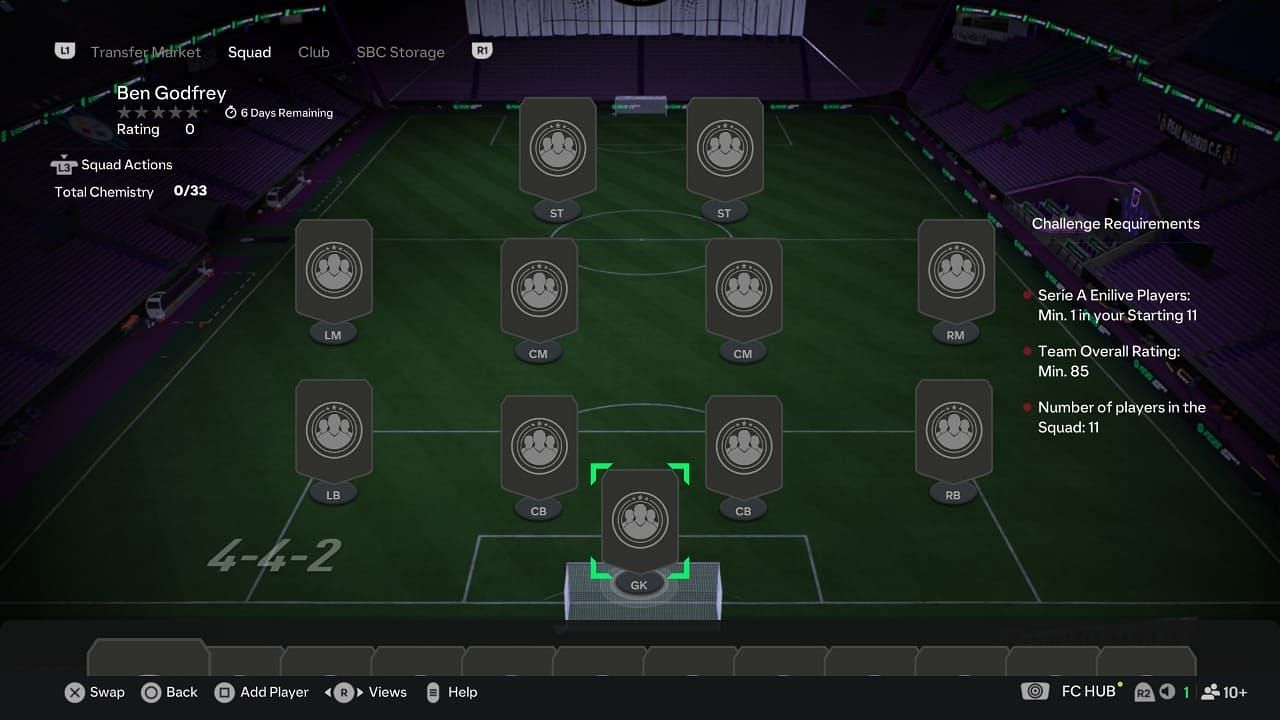Viewport: 1280px width, 720px height.
Task: Click the online friends 10+ icon
Action: [1224, 692]
